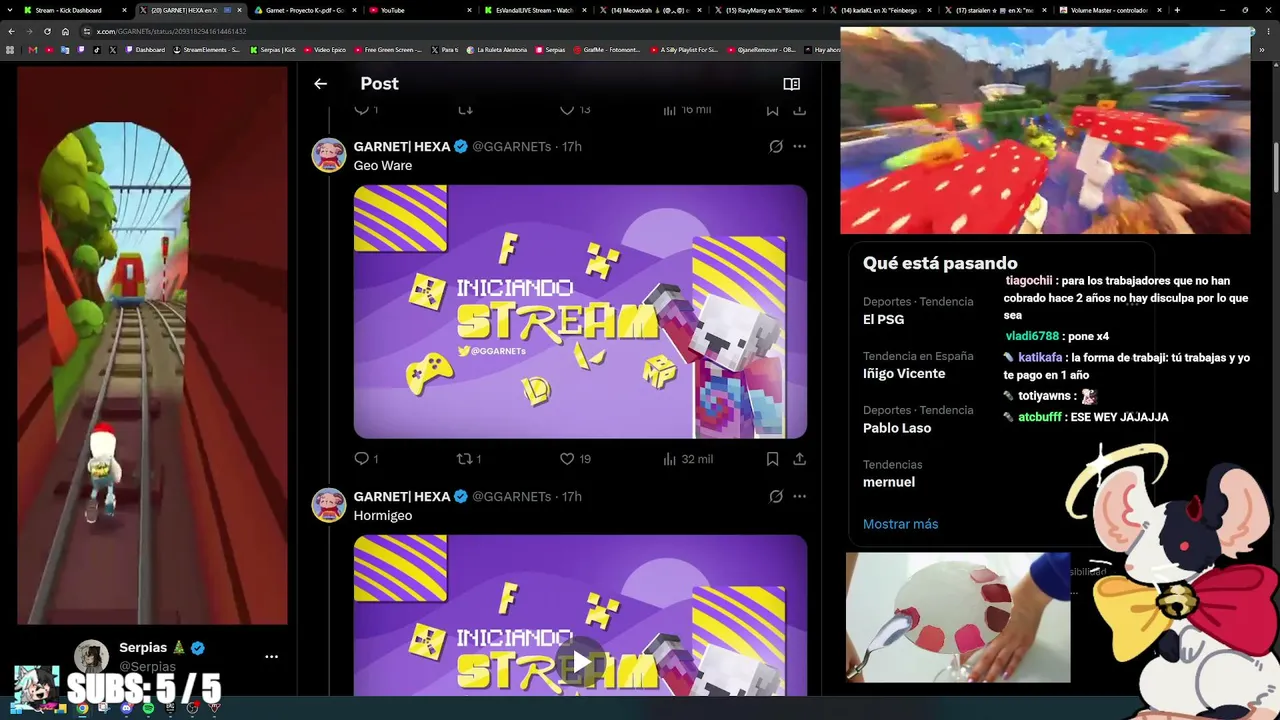Open the tab search dropdown
1280x720 pixels.
pos(10,10)
